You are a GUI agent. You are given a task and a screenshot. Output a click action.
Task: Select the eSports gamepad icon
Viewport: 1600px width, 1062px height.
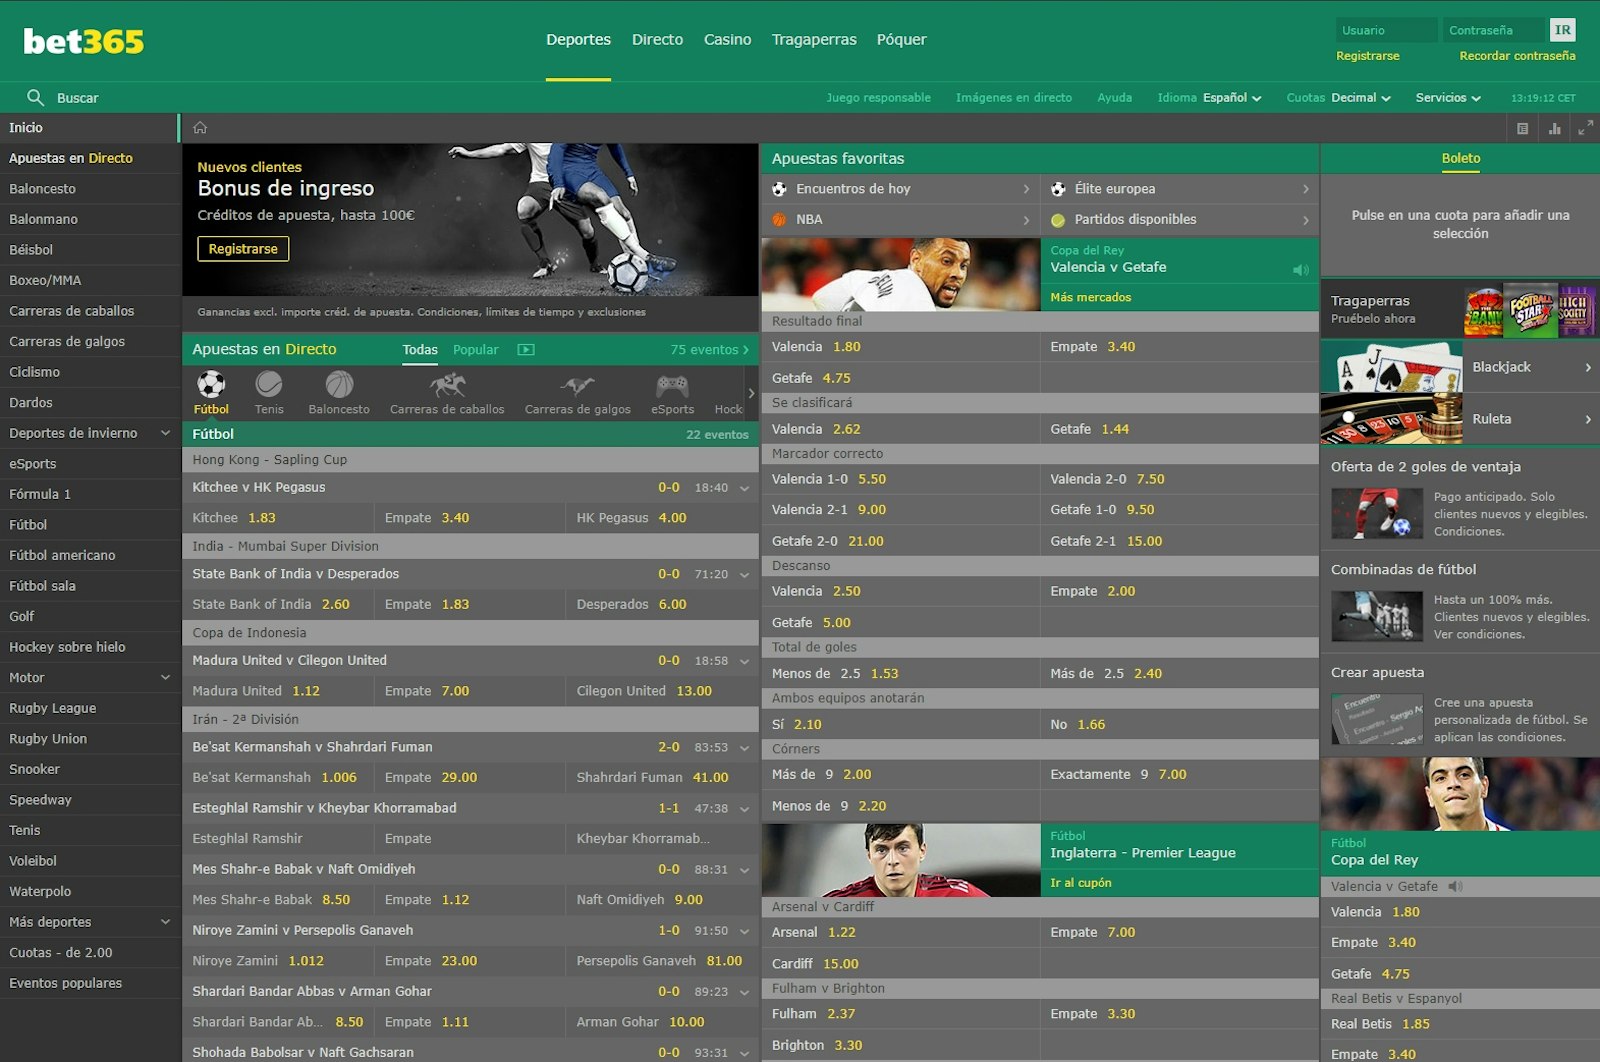[672, 385]
